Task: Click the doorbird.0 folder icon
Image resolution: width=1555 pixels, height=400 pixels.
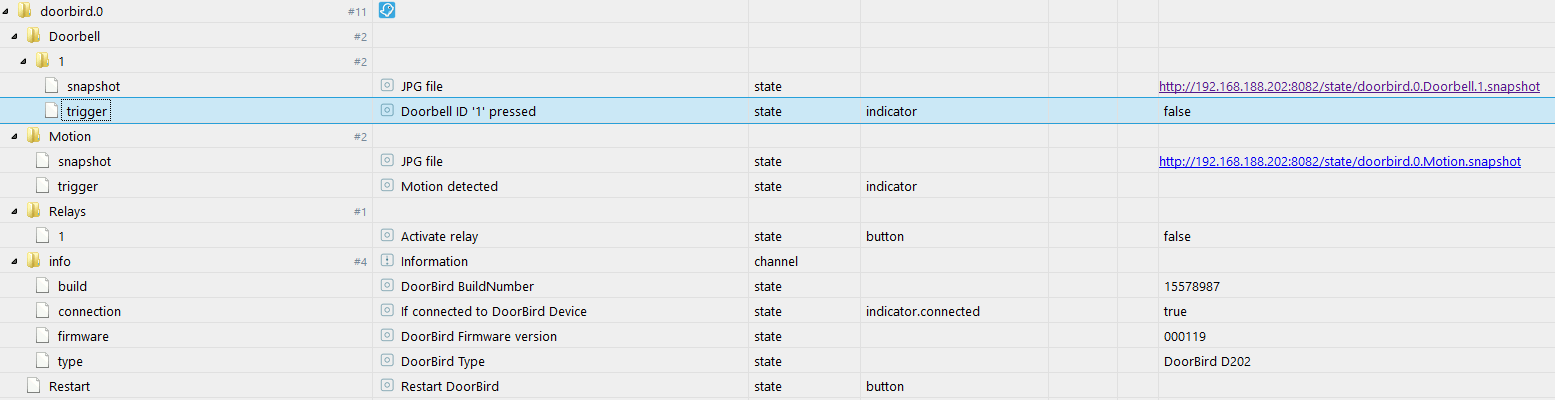Action: pyautogui.click(x=24, y=11)
